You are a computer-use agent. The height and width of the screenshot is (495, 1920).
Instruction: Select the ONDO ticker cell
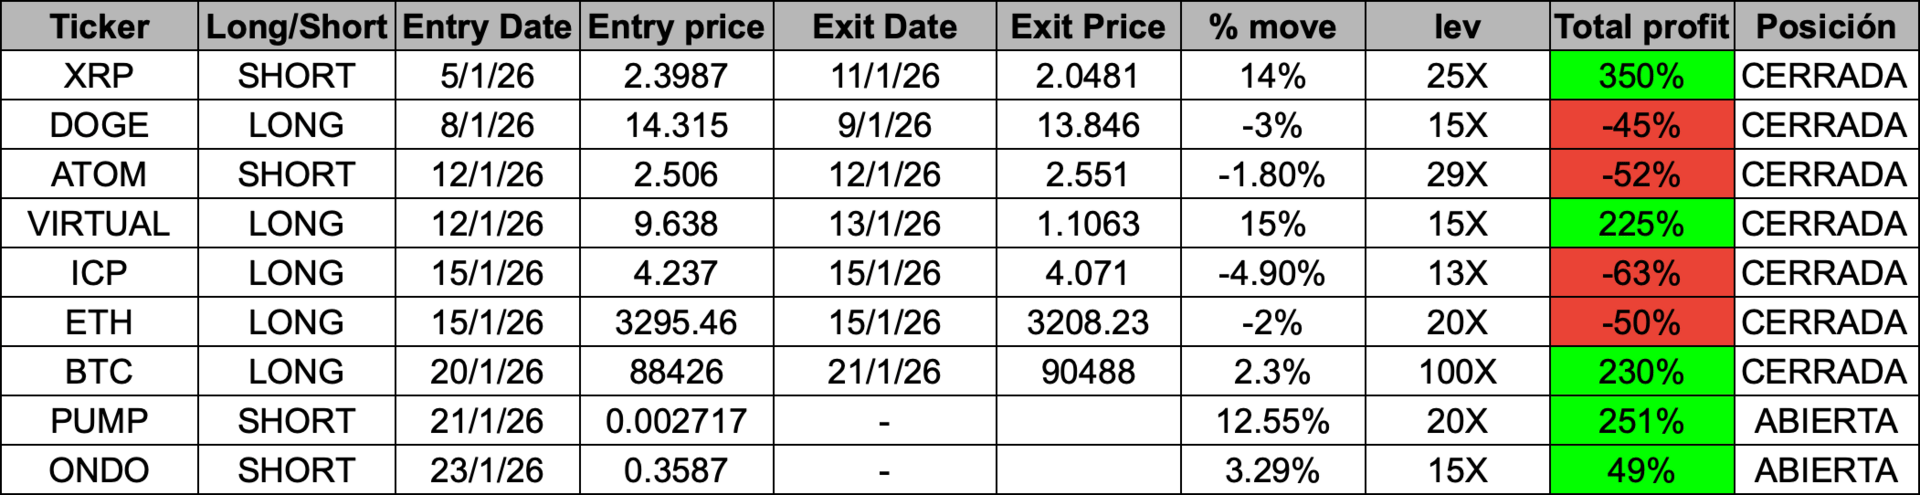tap(99, 470)
